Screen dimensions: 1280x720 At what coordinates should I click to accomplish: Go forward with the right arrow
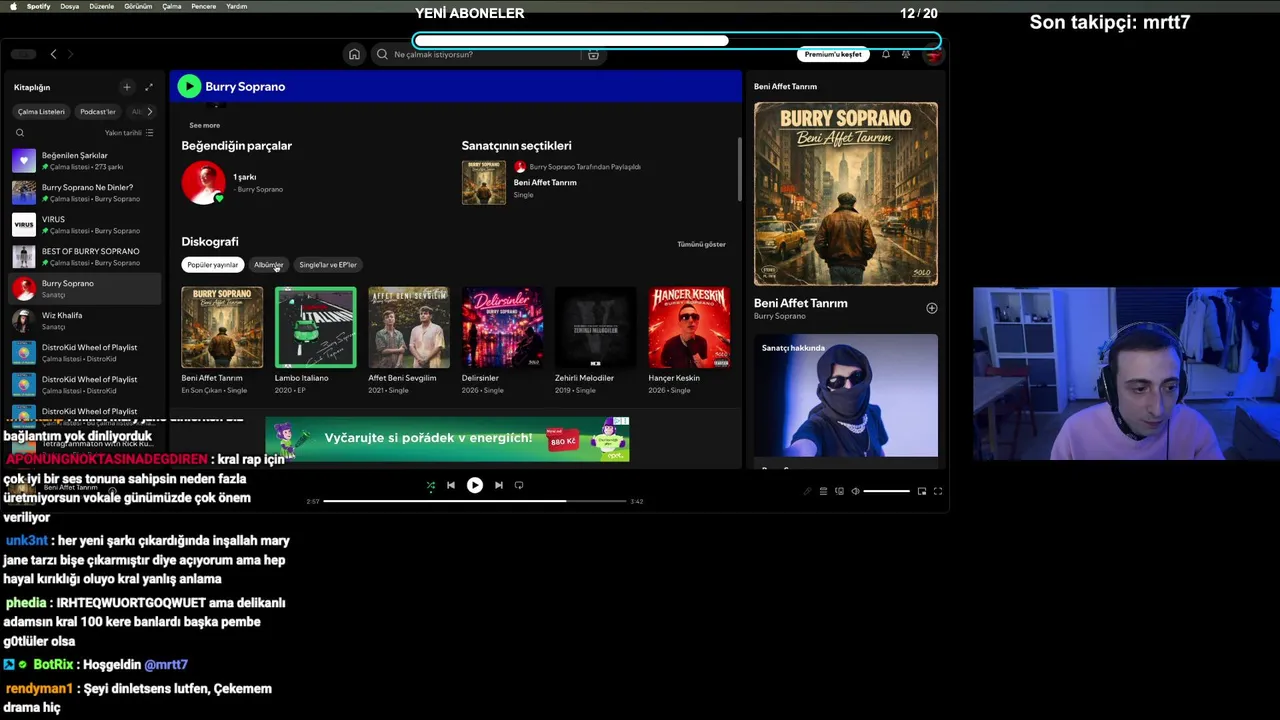tap(70, 54)
